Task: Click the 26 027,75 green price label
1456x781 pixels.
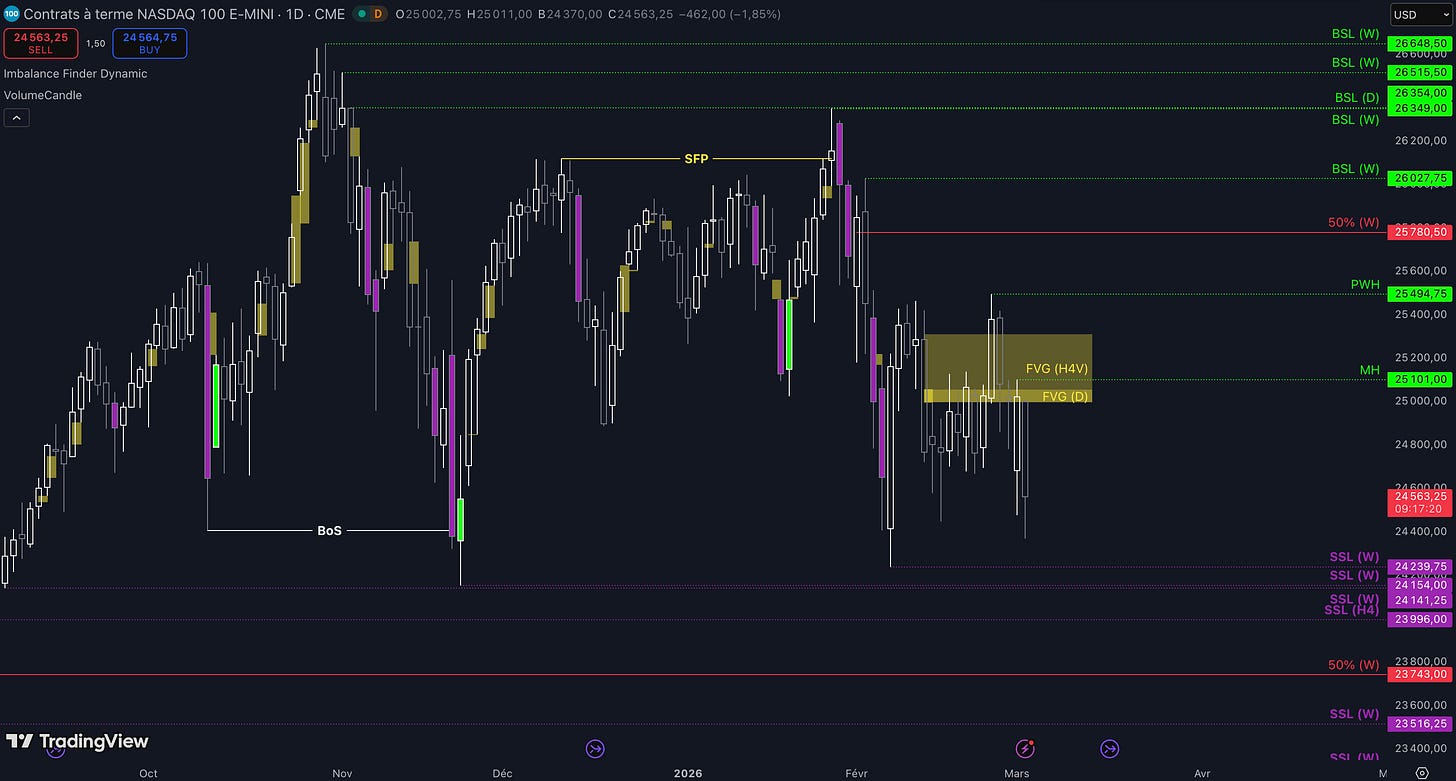Action: click(1420, 179)
